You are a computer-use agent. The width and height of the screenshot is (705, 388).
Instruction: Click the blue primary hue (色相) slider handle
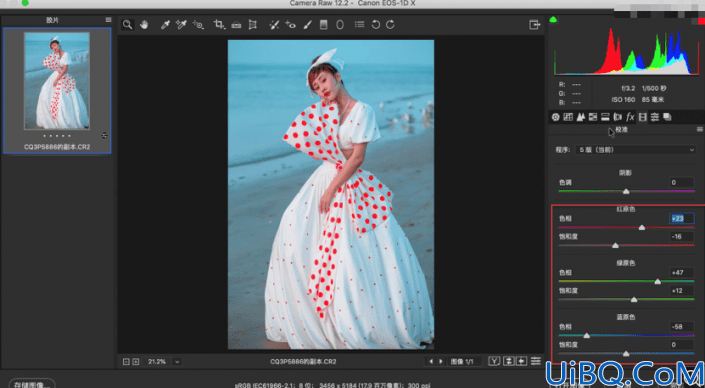point(586,335)
